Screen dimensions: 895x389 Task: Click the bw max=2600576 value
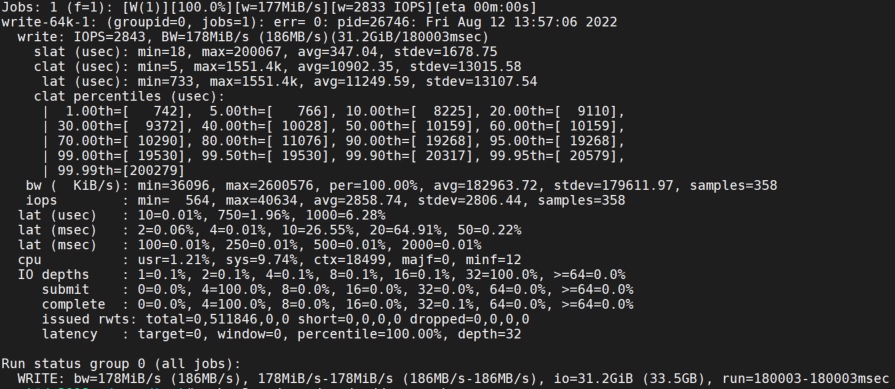(269, 185)
